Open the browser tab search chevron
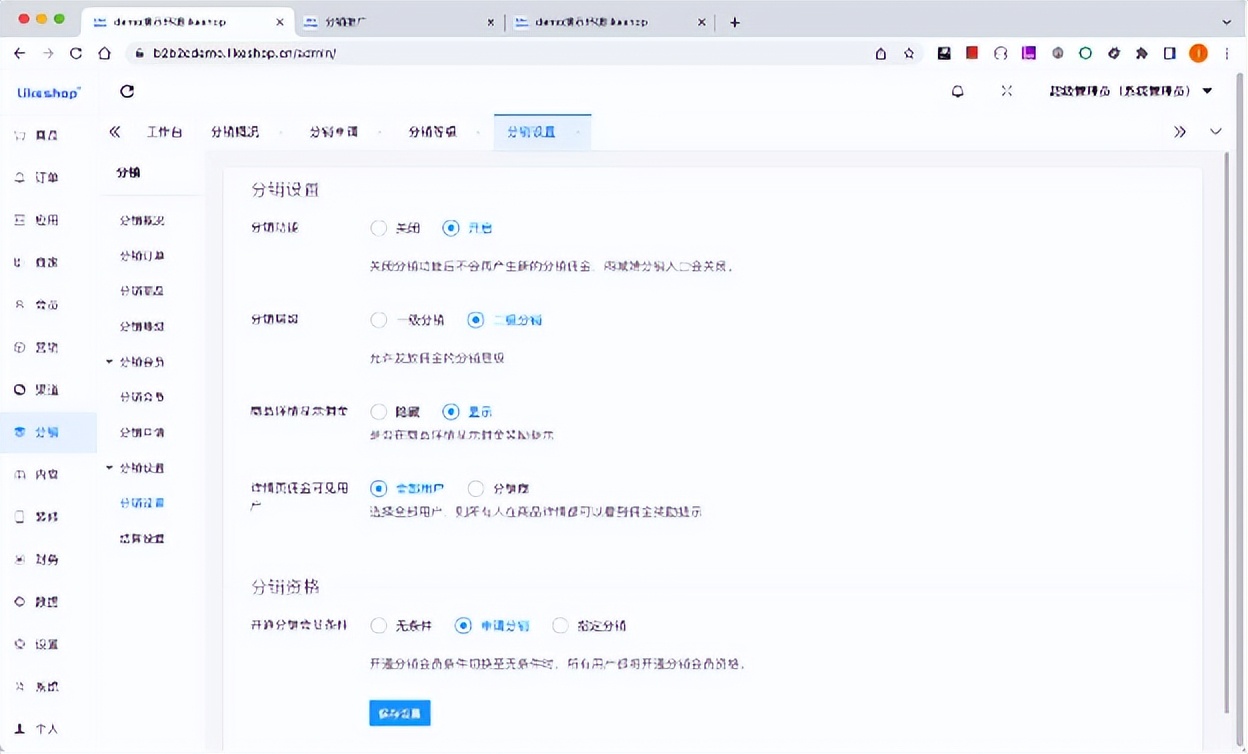Image resolution: width=1248 pixels, height=754 pixels. point(1227,22)
